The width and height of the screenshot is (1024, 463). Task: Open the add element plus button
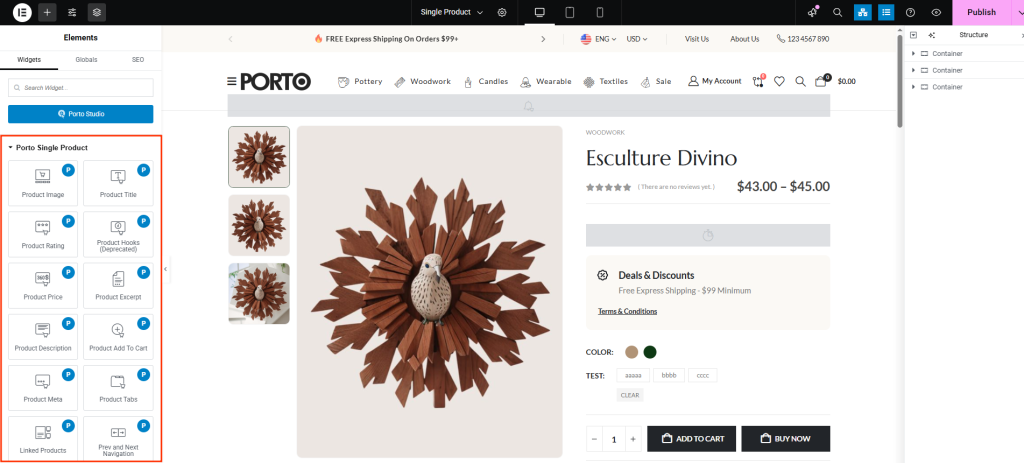(x=47, y=12)
